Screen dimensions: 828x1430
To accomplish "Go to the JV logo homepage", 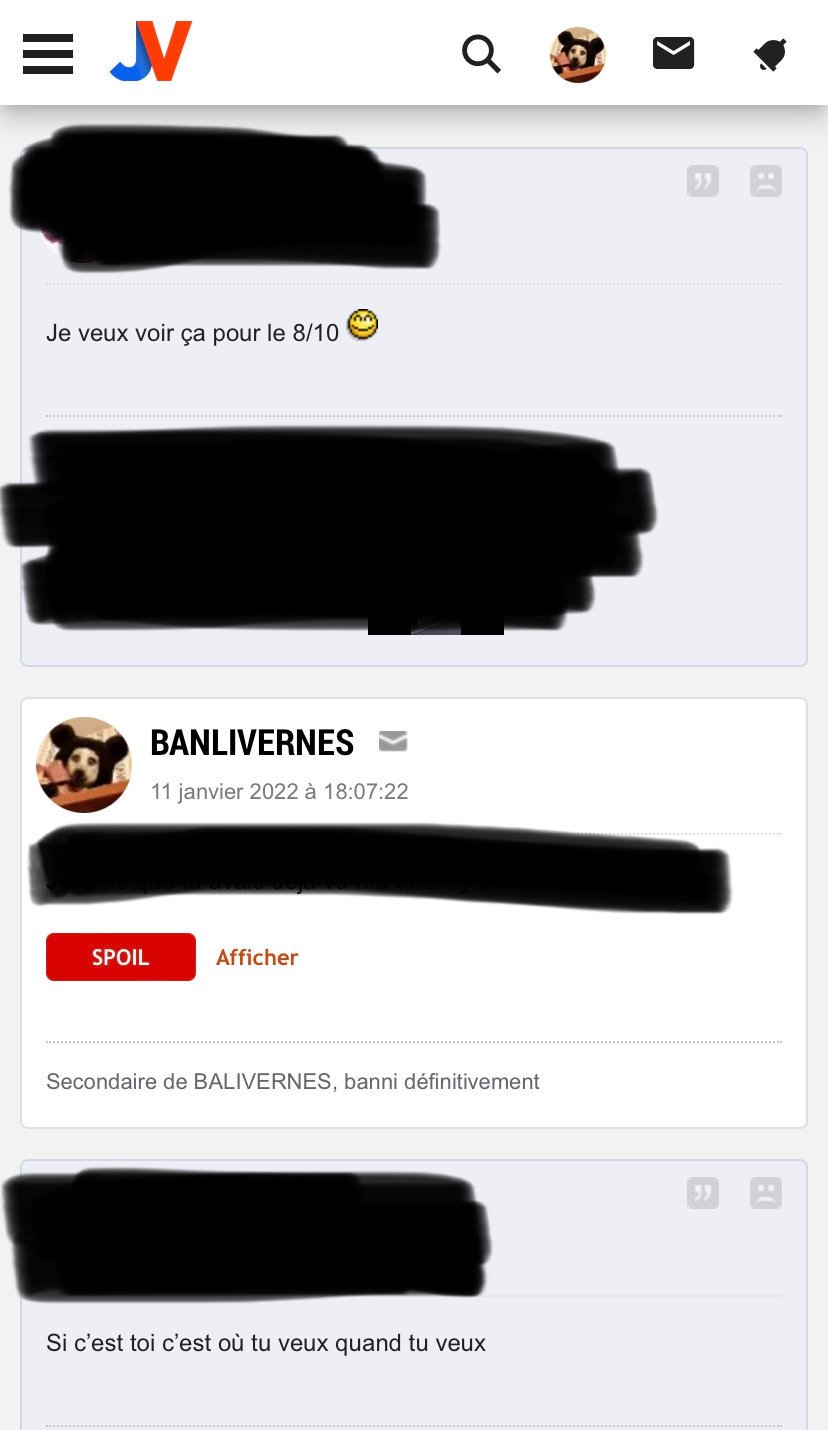I will pos(151,51).
